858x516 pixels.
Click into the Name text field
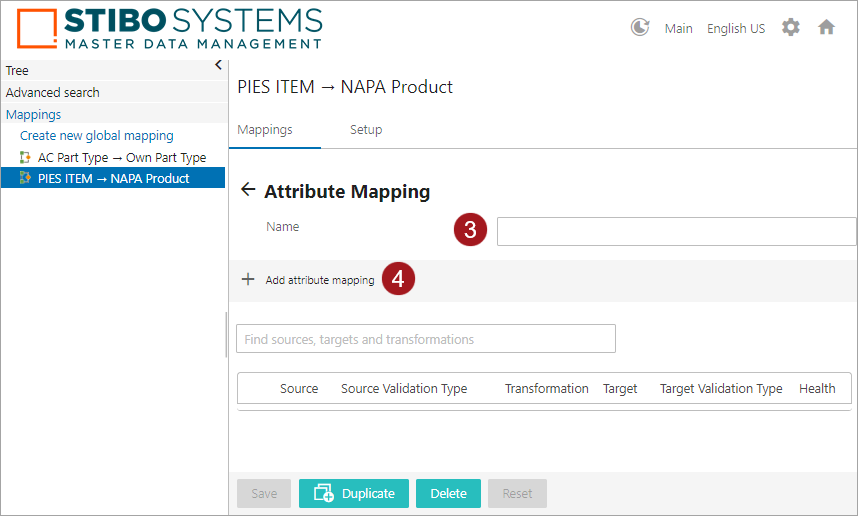tap(676, 231)
